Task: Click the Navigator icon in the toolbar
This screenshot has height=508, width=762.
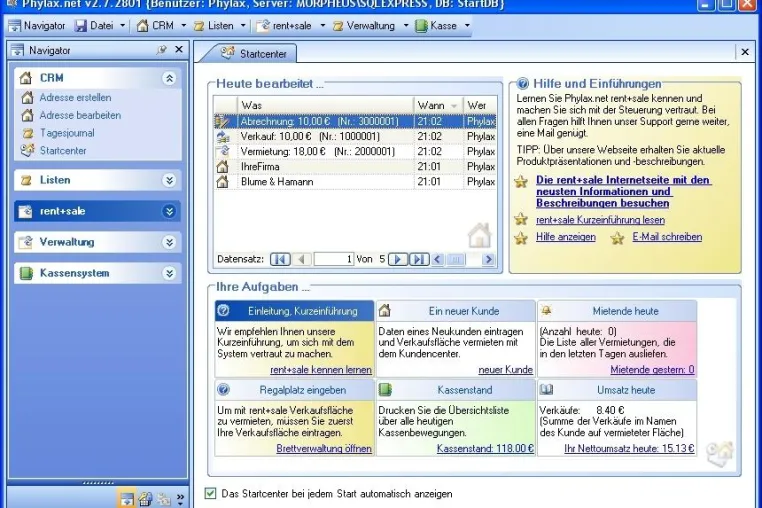Action: (15, 26)
